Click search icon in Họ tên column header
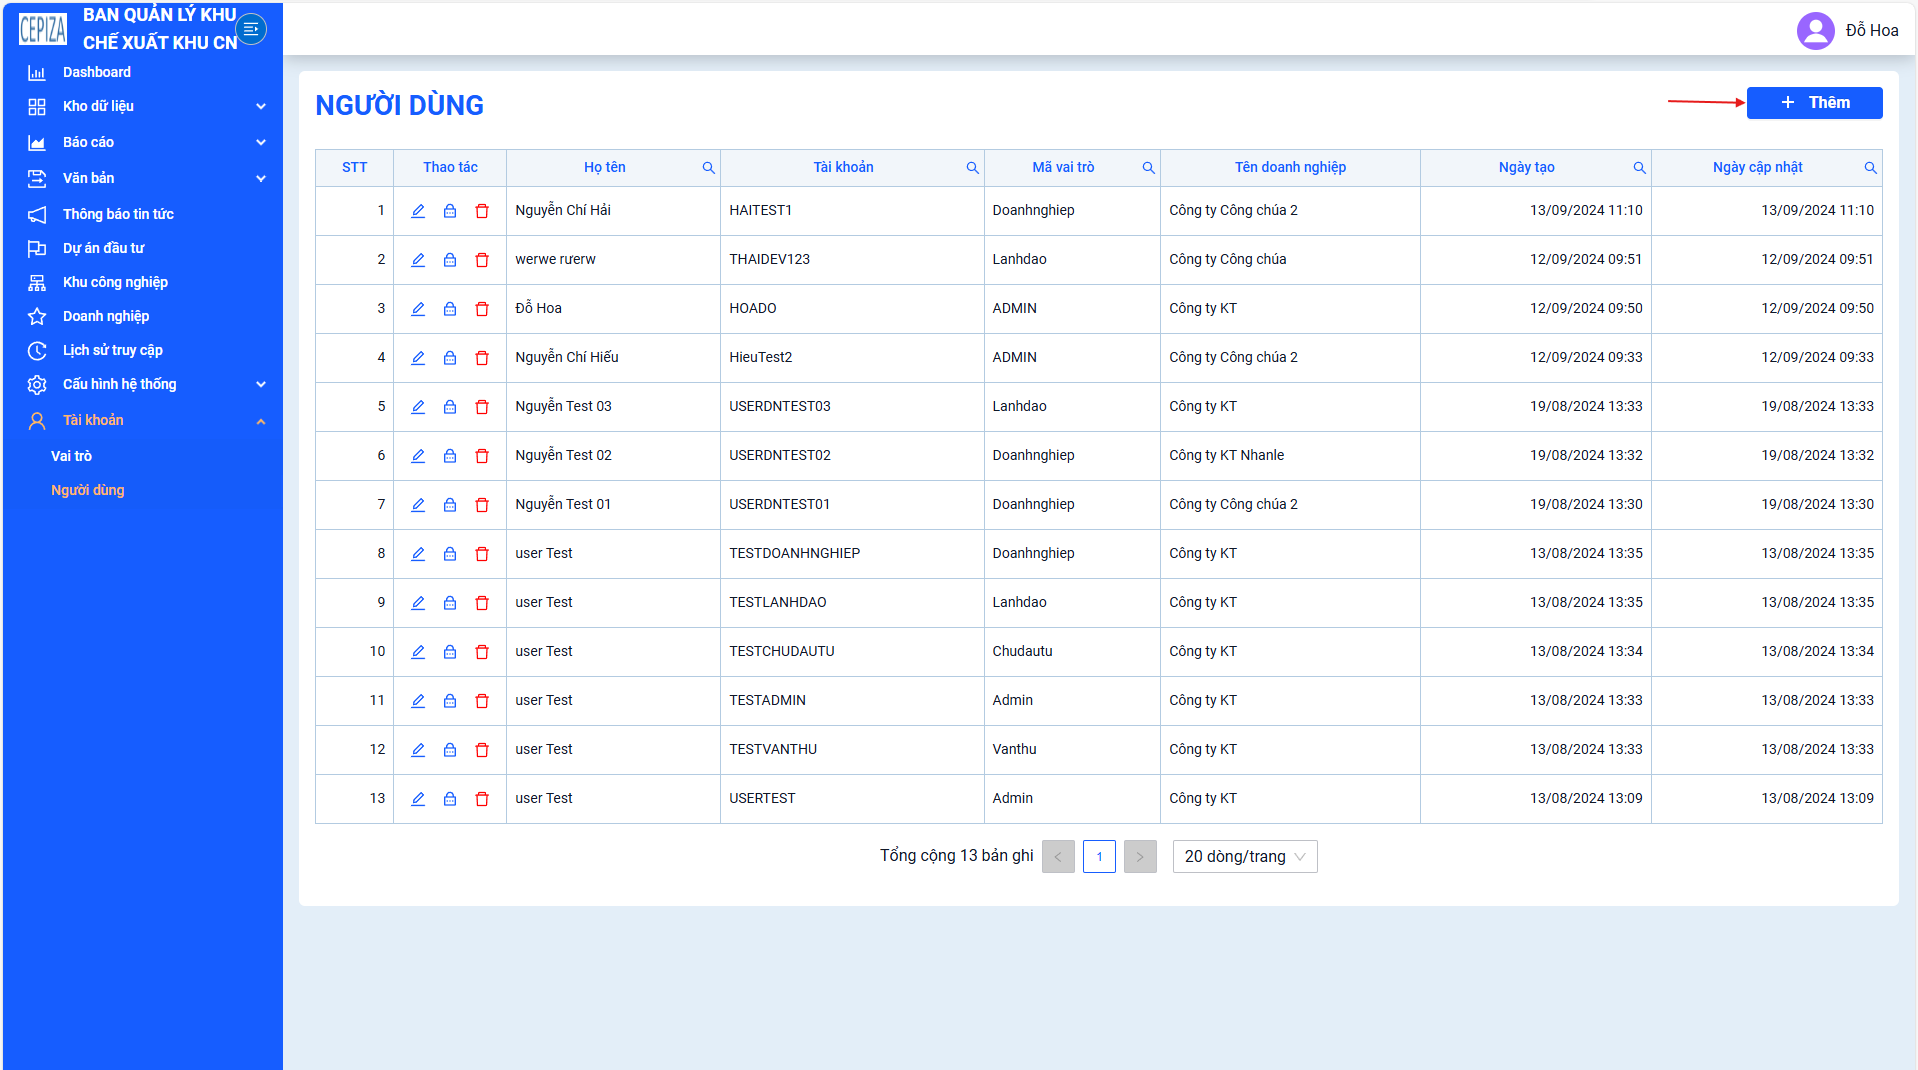The image size is (1918, 1070). (x=708, y=168)
